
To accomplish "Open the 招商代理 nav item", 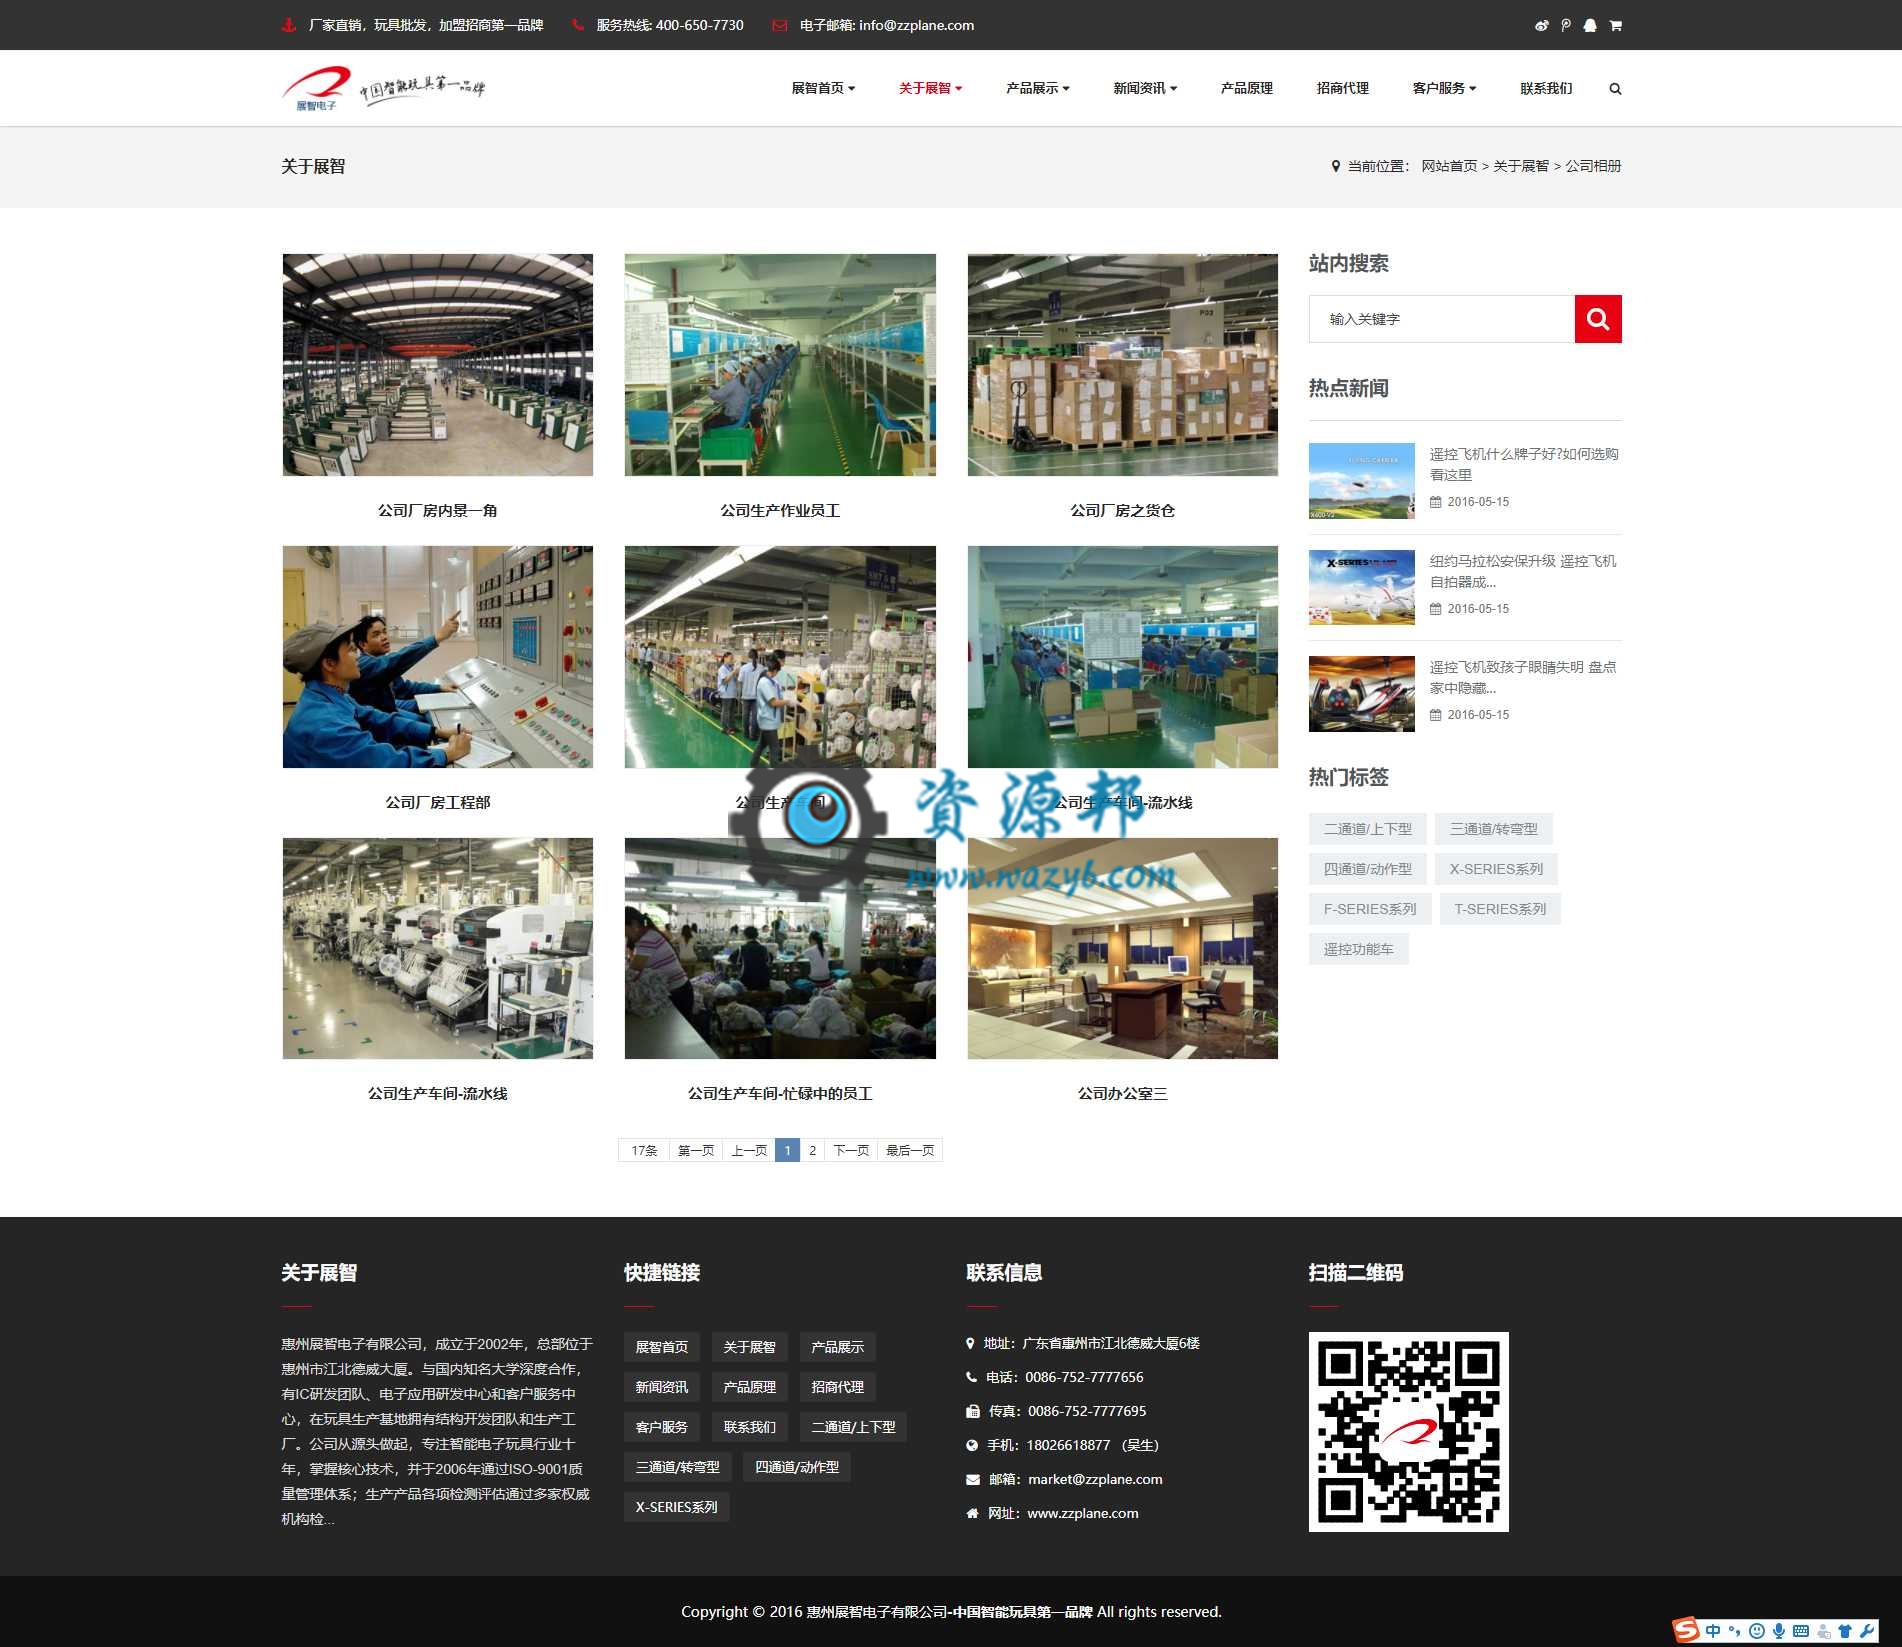I will pyautogui.click(x=1342, y=88).
